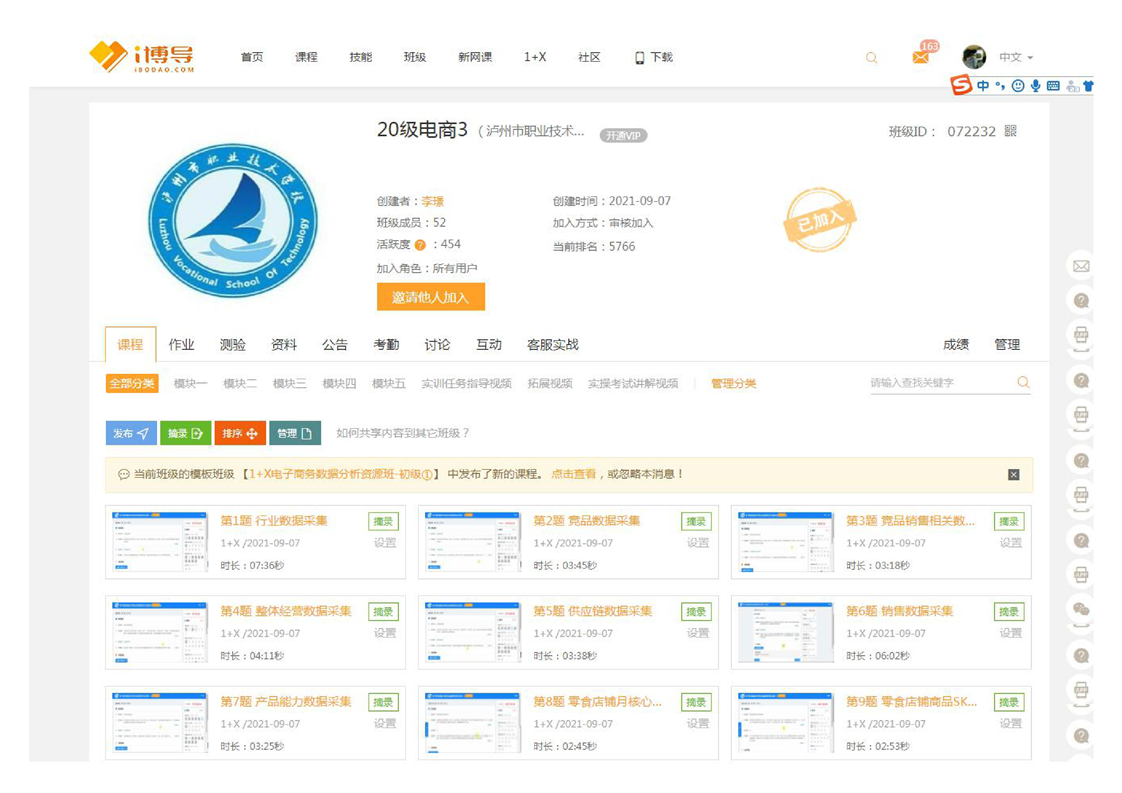Open the 1+X navigation menu
The width and height of the screenshot is (1122, 793).
(x=535, y=57)
